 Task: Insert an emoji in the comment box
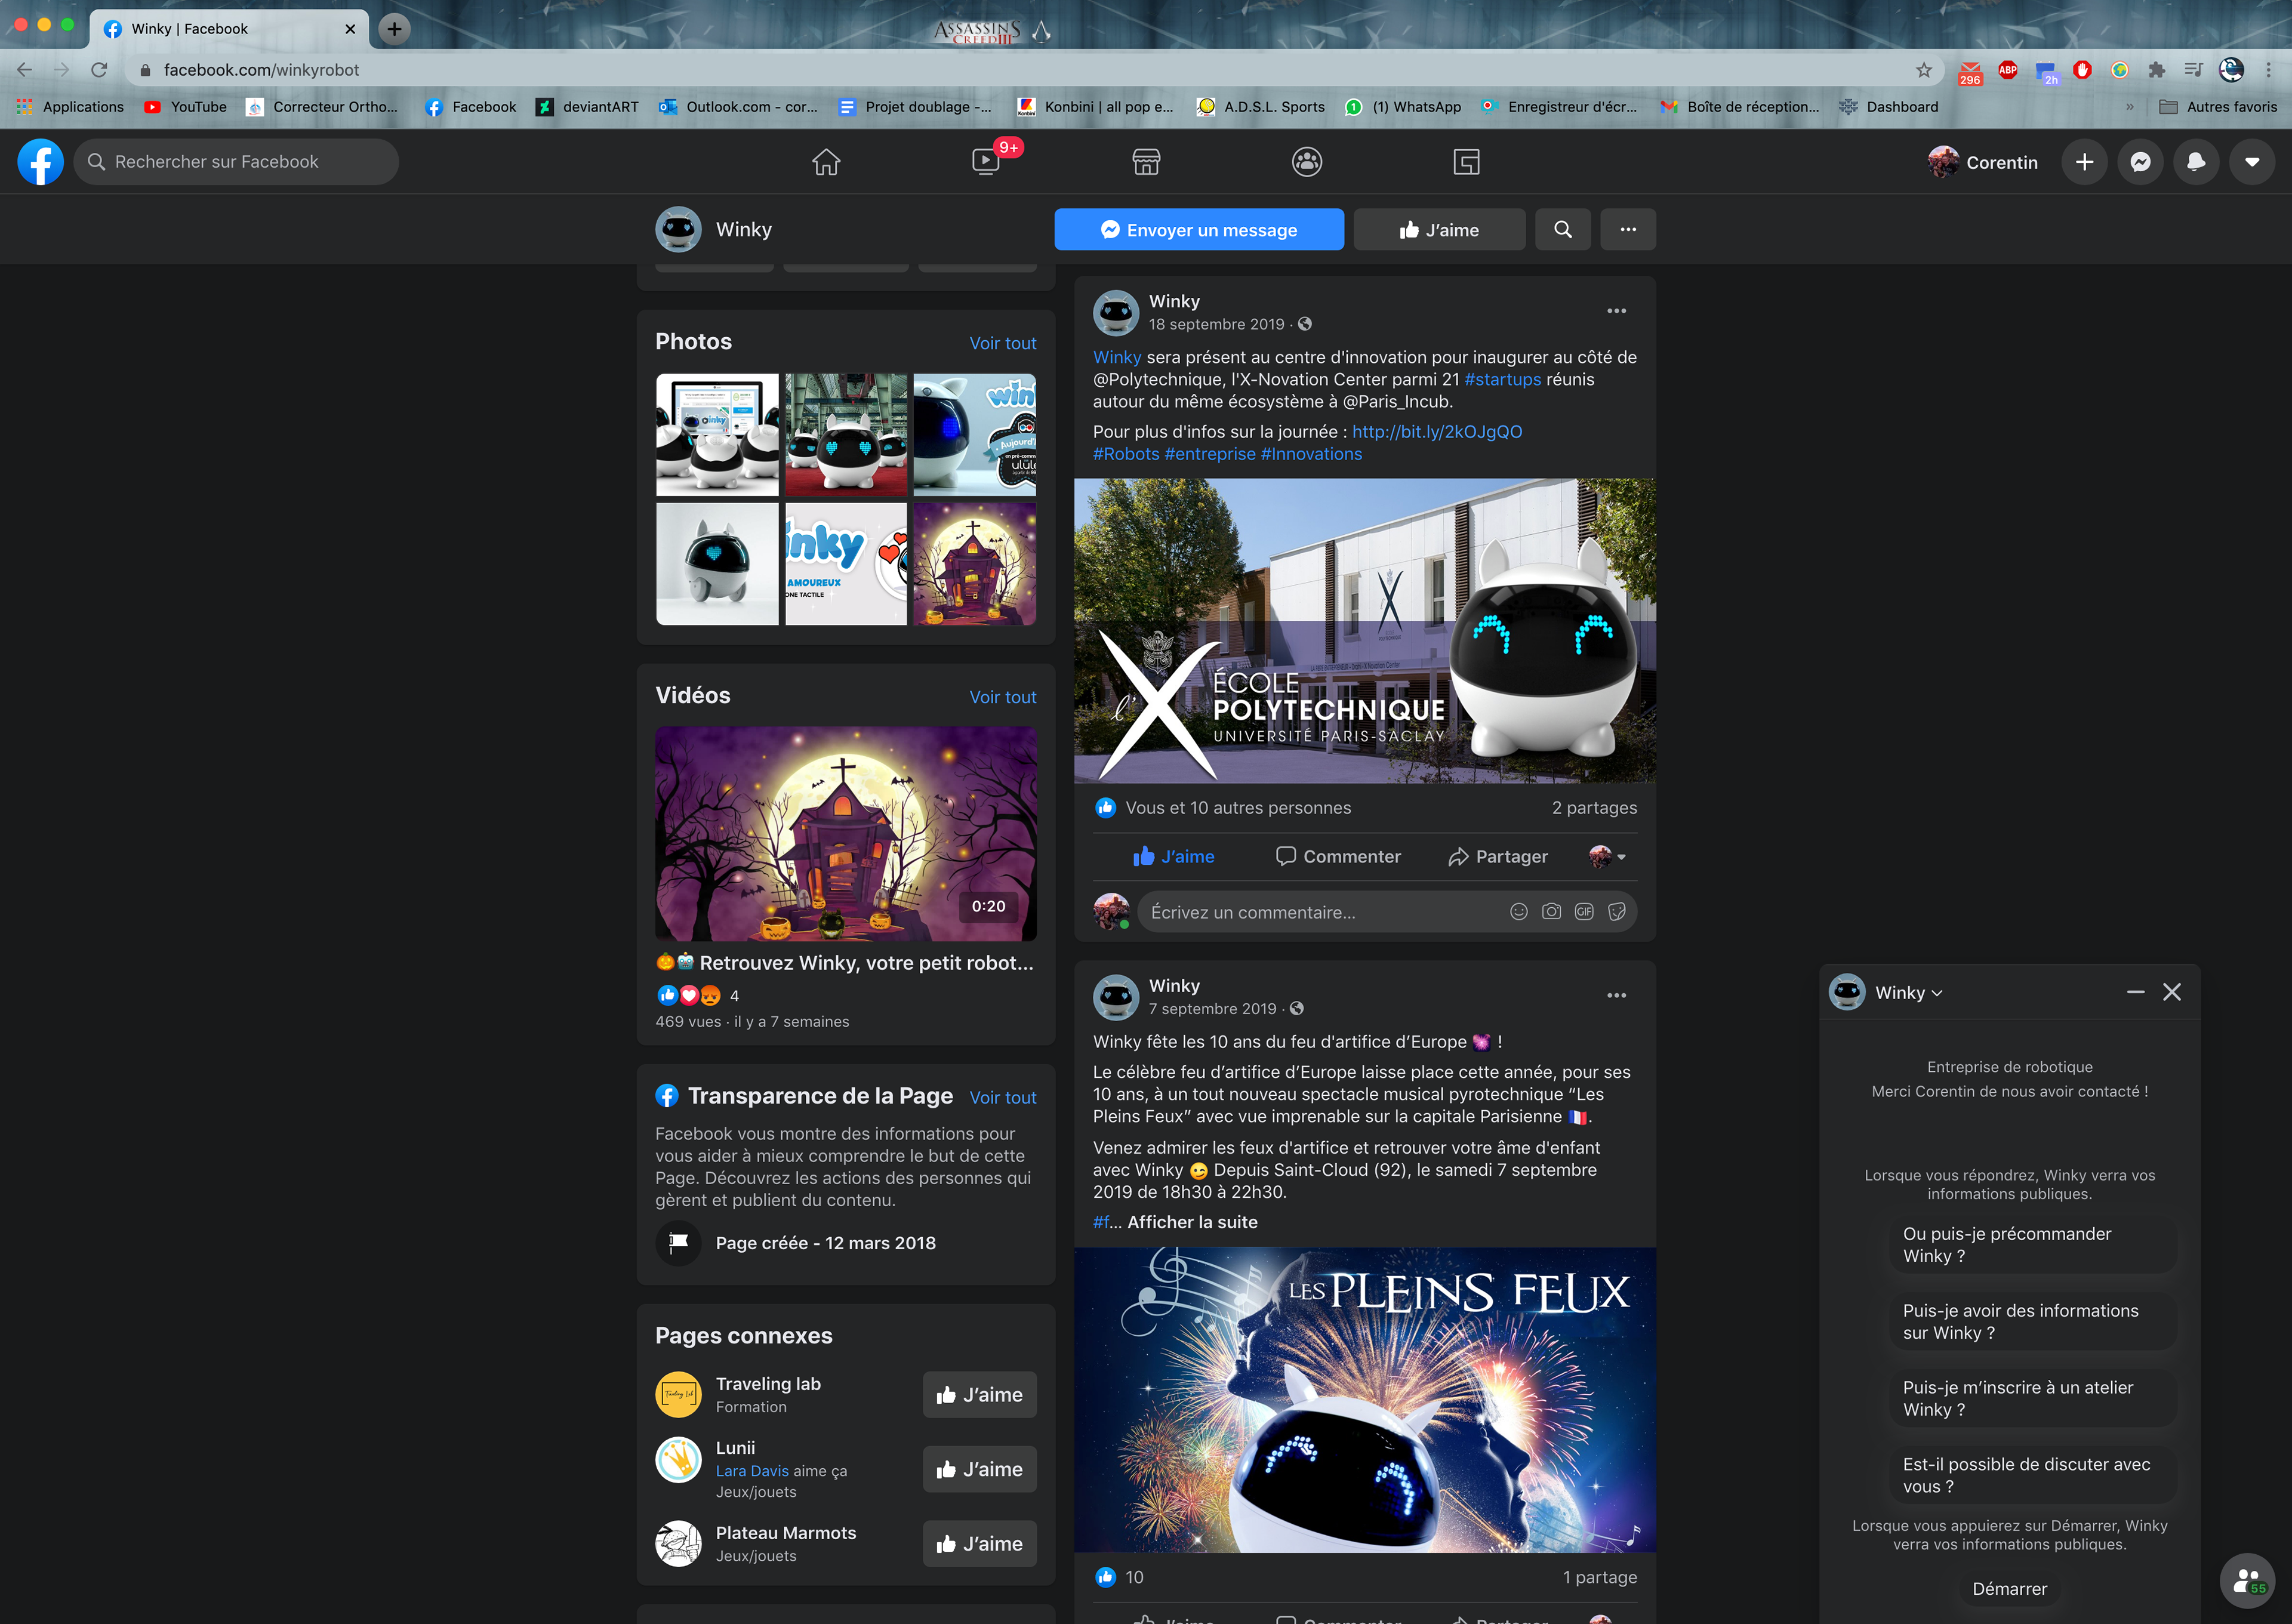click(1518, 911)
